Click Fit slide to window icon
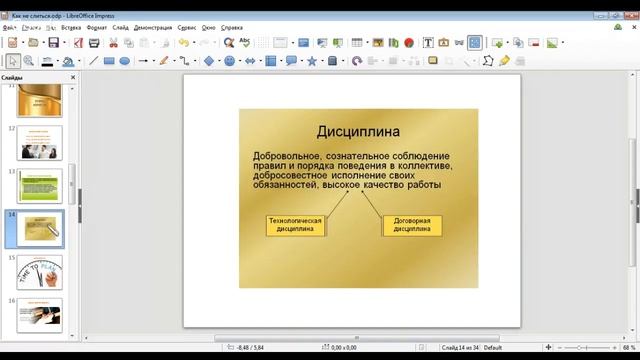The height and width of the screenshot is (360, 640). (548, 347)
